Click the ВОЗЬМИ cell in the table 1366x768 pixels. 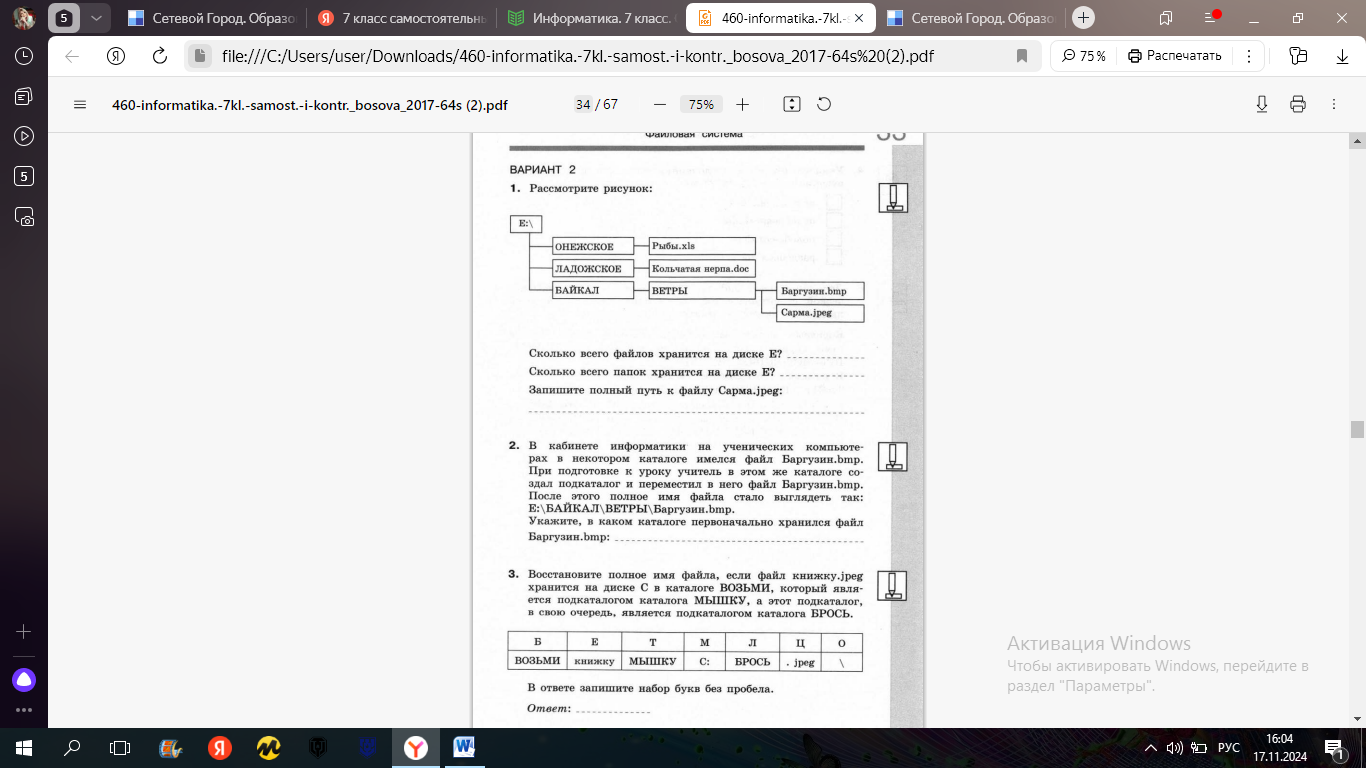point(537,661)
